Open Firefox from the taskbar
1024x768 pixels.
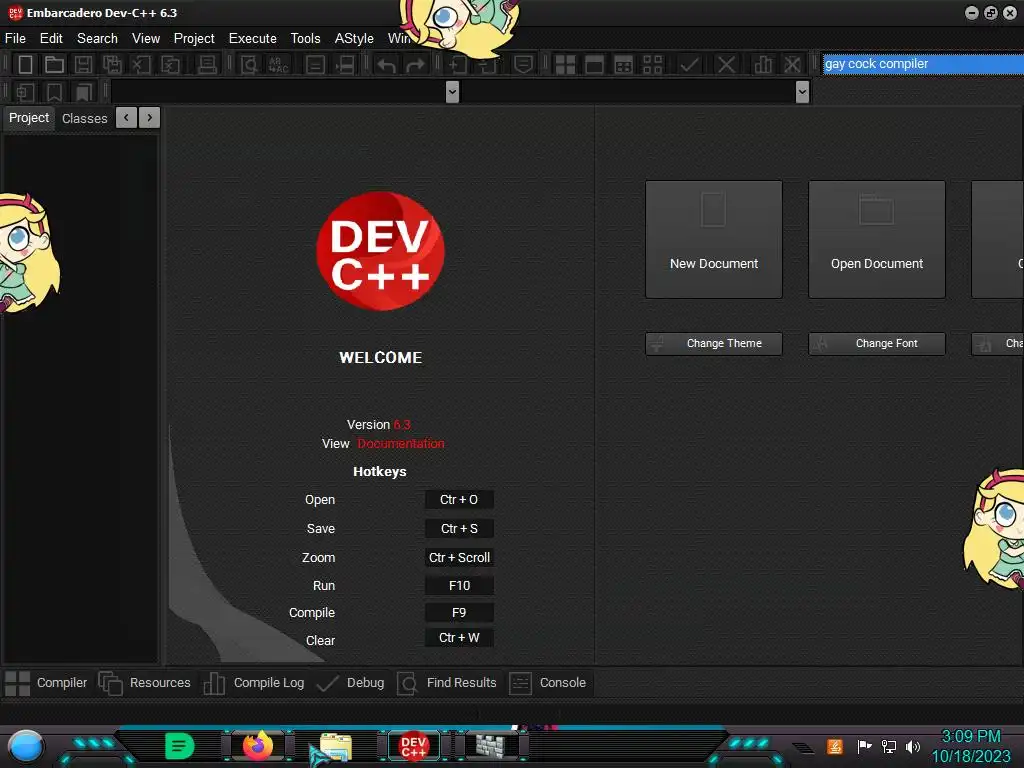(258, 745)
